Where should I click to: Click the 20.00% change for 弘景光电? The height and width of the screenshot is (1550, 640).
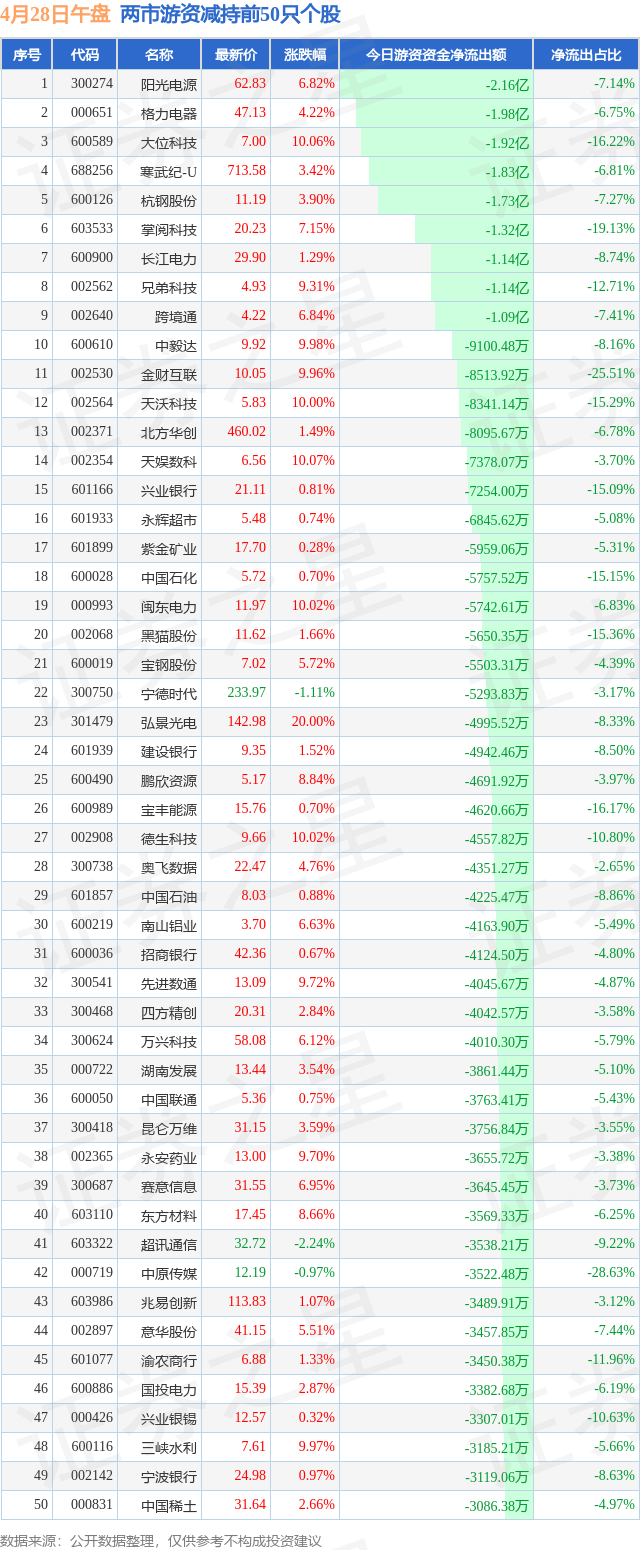(312, 722)
